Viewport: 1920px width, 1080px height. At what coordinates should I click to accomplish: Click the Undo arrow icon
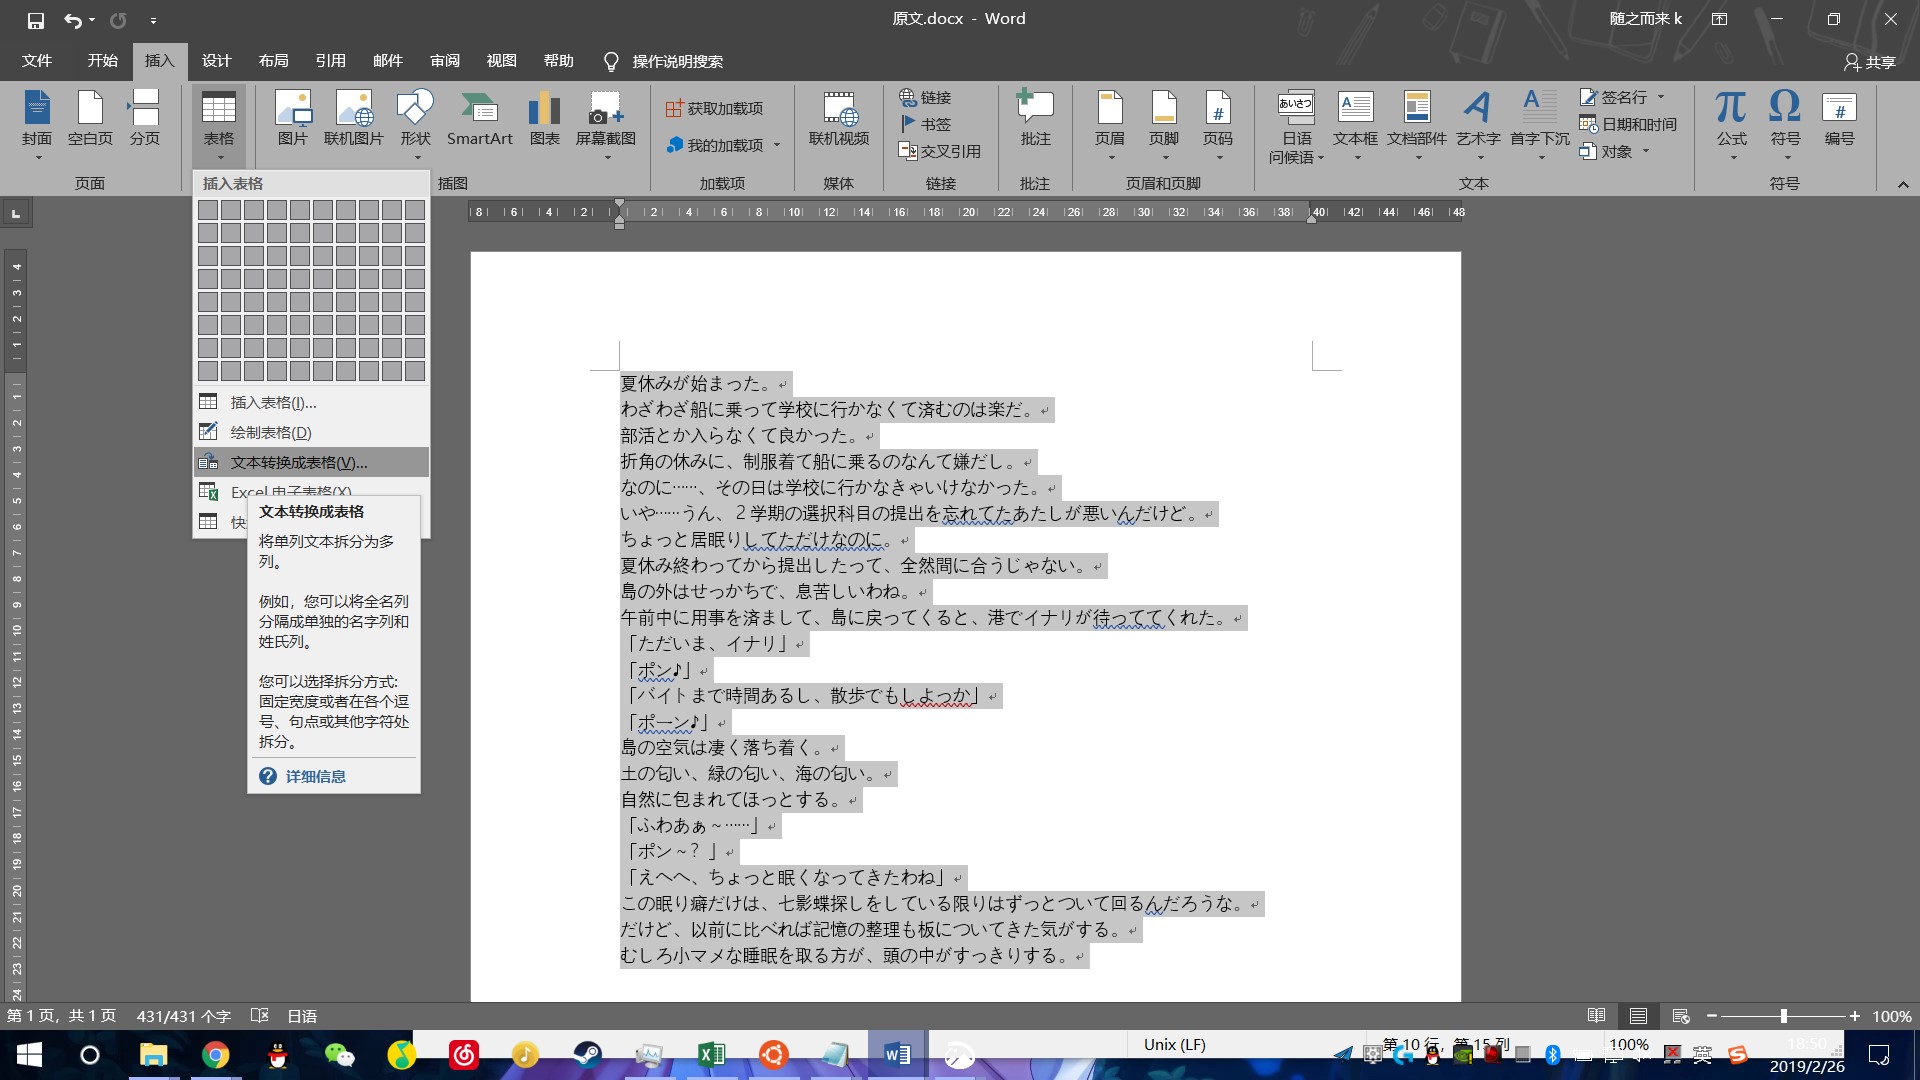tap(73, 19)
